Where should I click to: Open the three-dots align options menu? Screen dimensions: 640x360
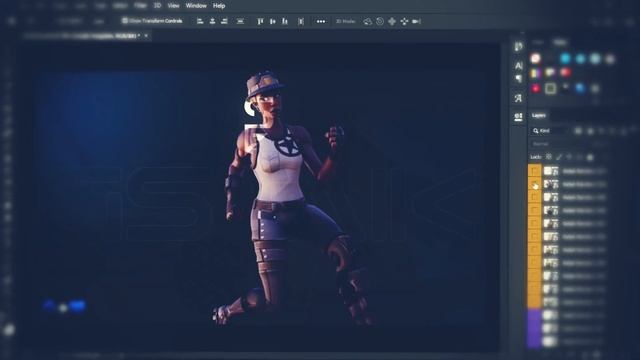(321, 21)
